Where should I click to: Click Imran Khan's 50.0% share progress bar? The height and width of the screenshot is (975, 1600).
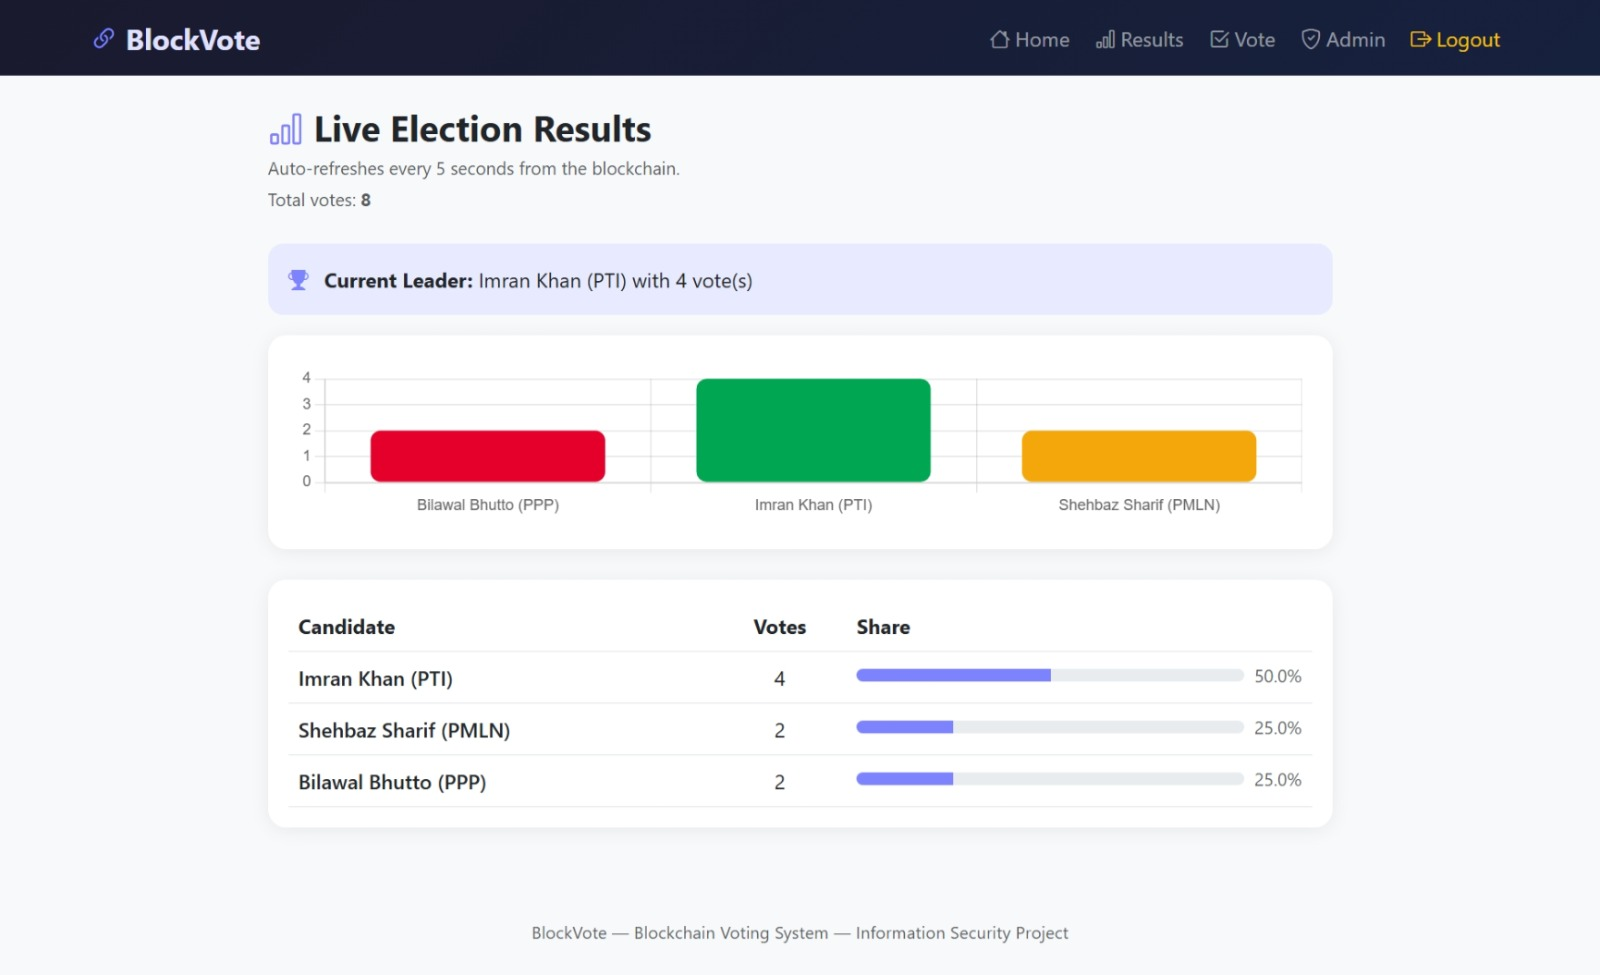1049,676
